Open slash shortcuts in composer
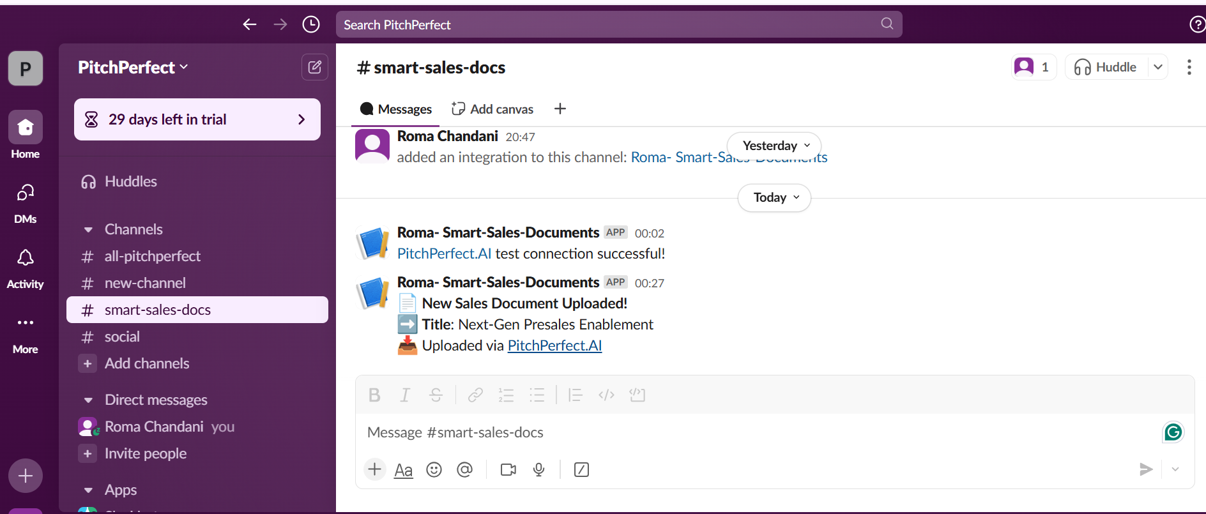This screenshot has height=514, width=1206. coord(581,469)
